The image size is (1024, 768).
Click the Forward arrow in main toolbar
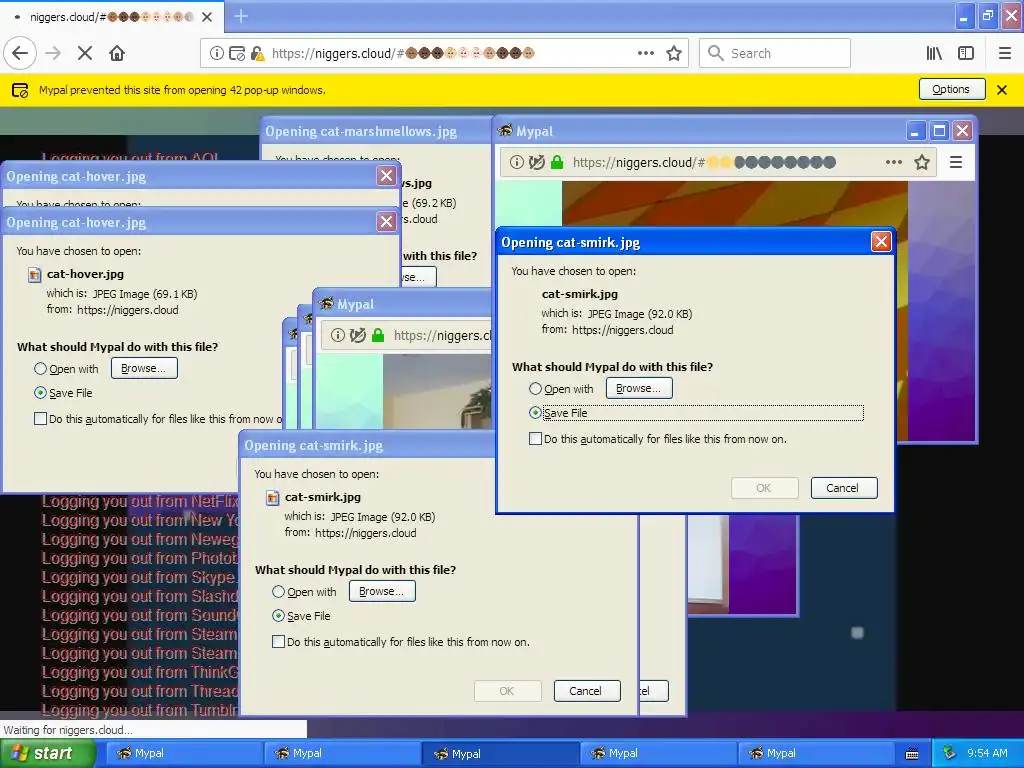pos(53,53)
